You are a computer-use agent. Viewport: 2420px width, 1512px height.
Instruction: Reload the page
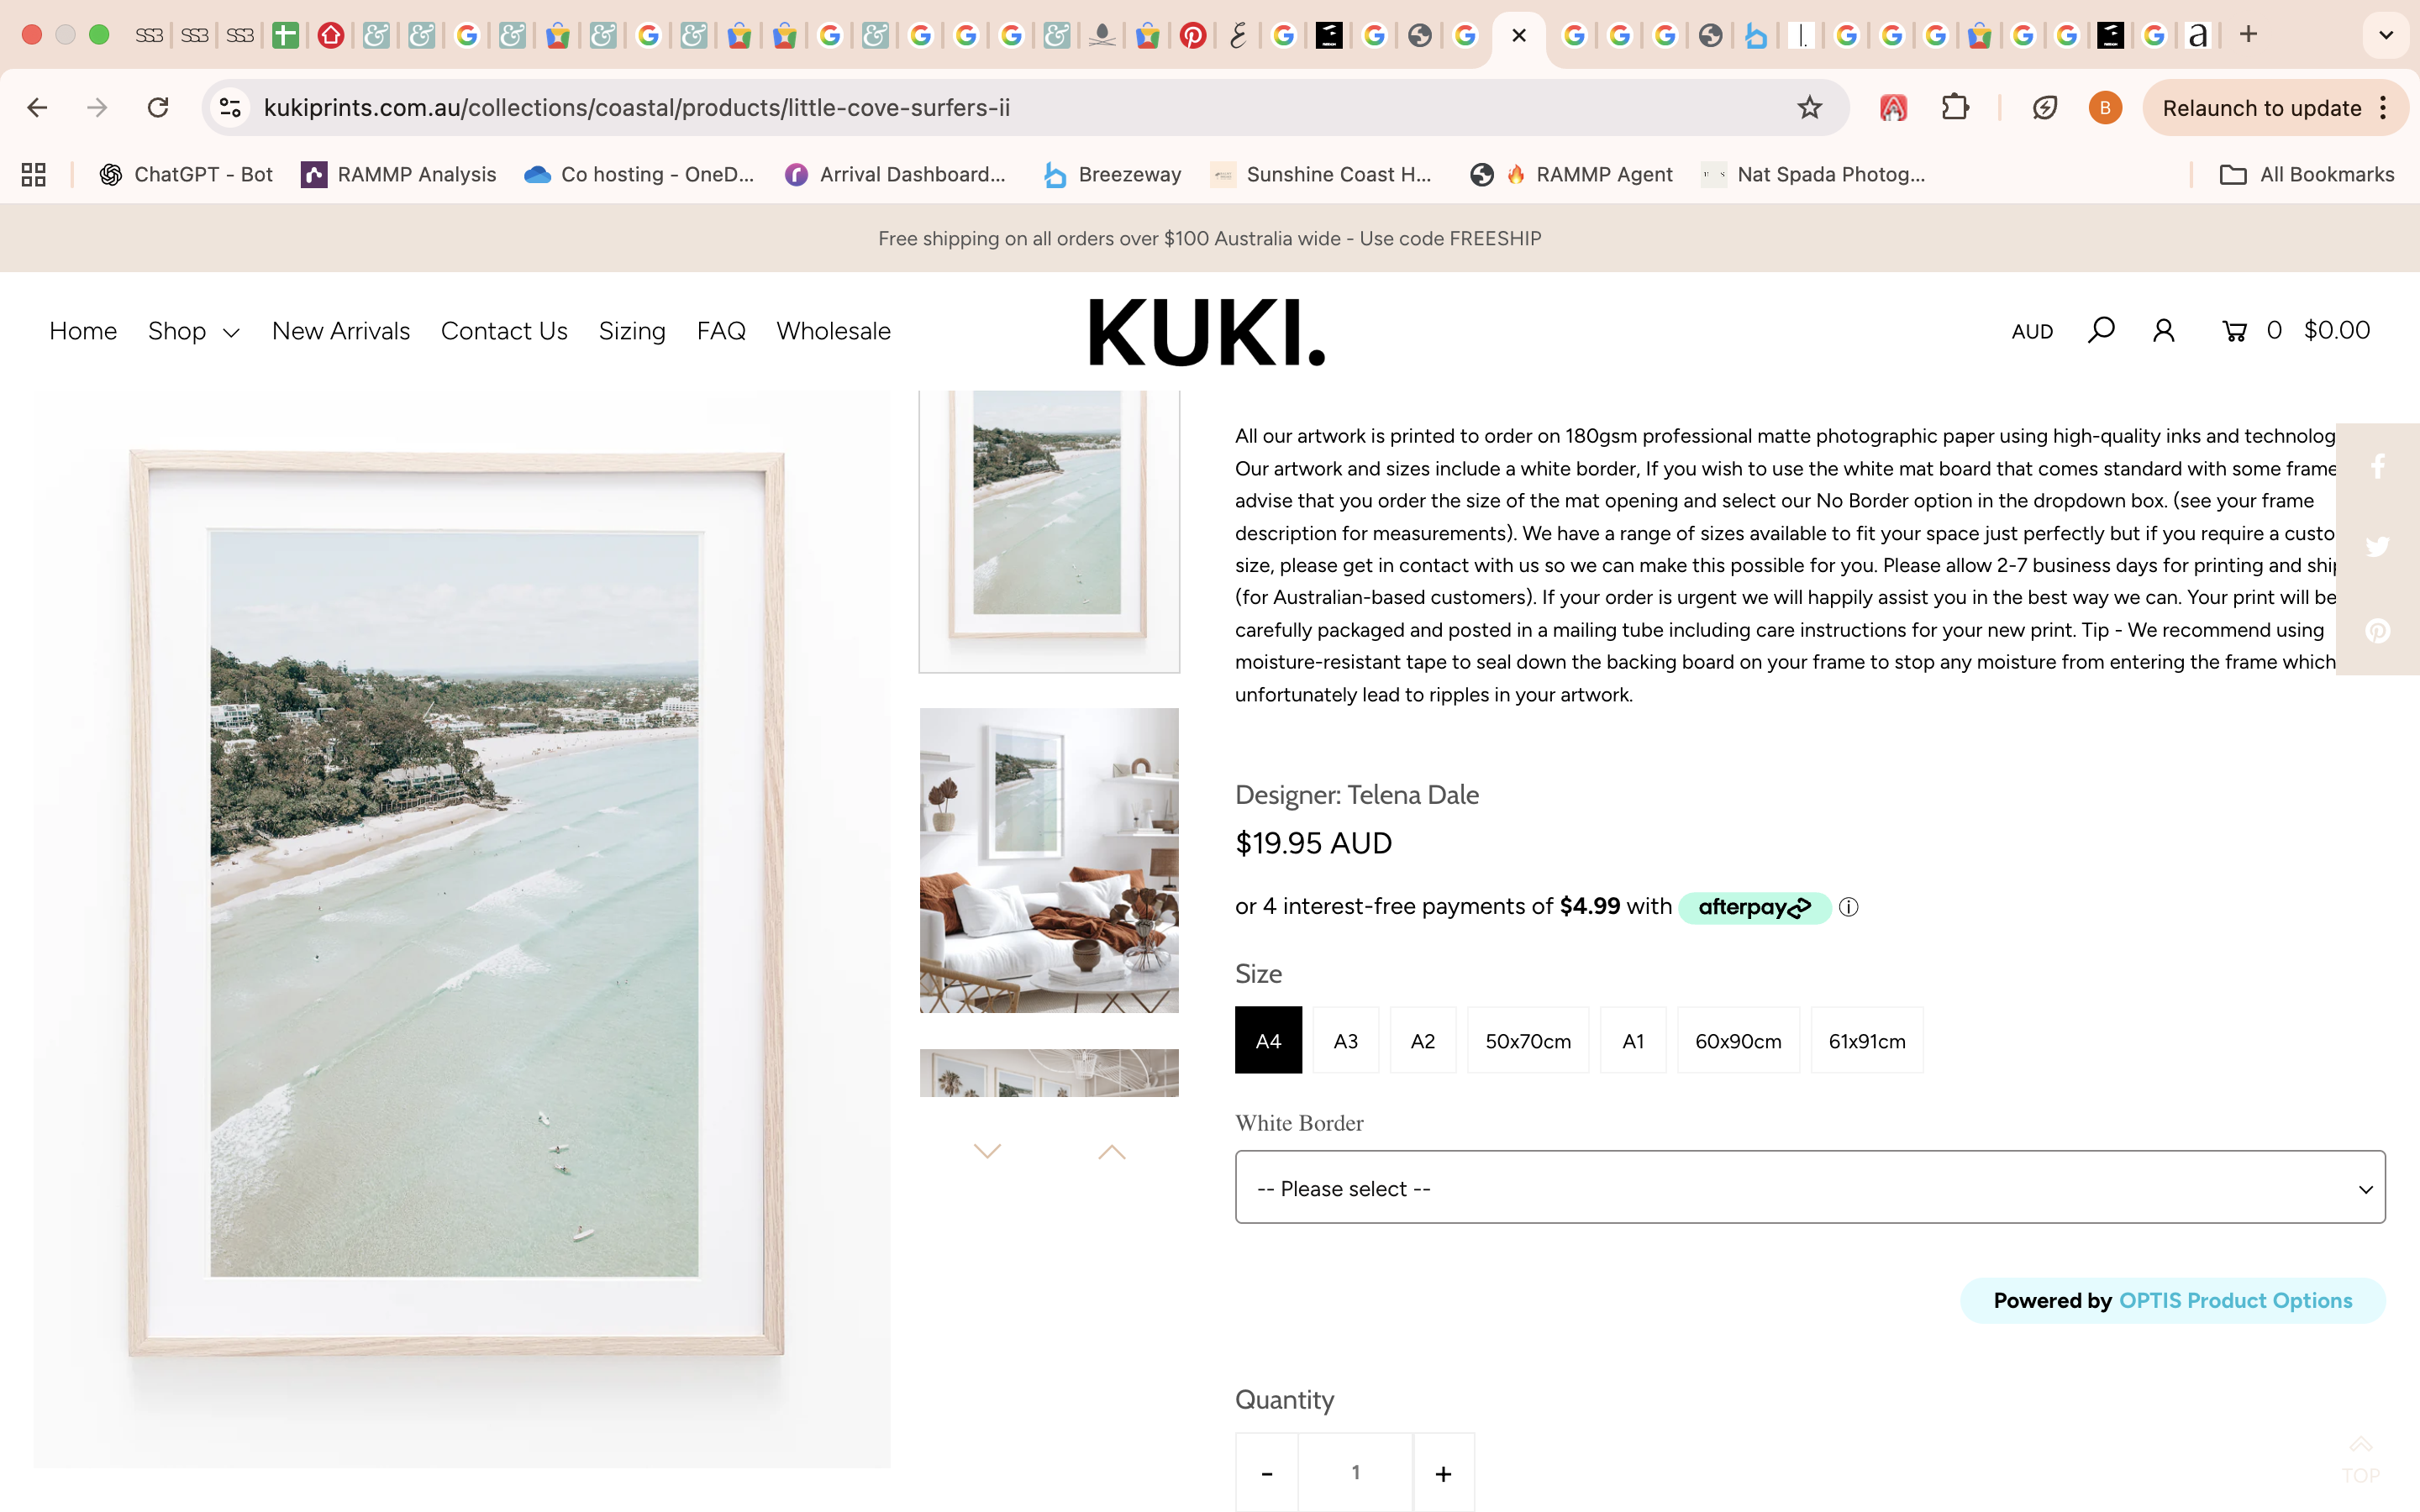pos(158,108)
